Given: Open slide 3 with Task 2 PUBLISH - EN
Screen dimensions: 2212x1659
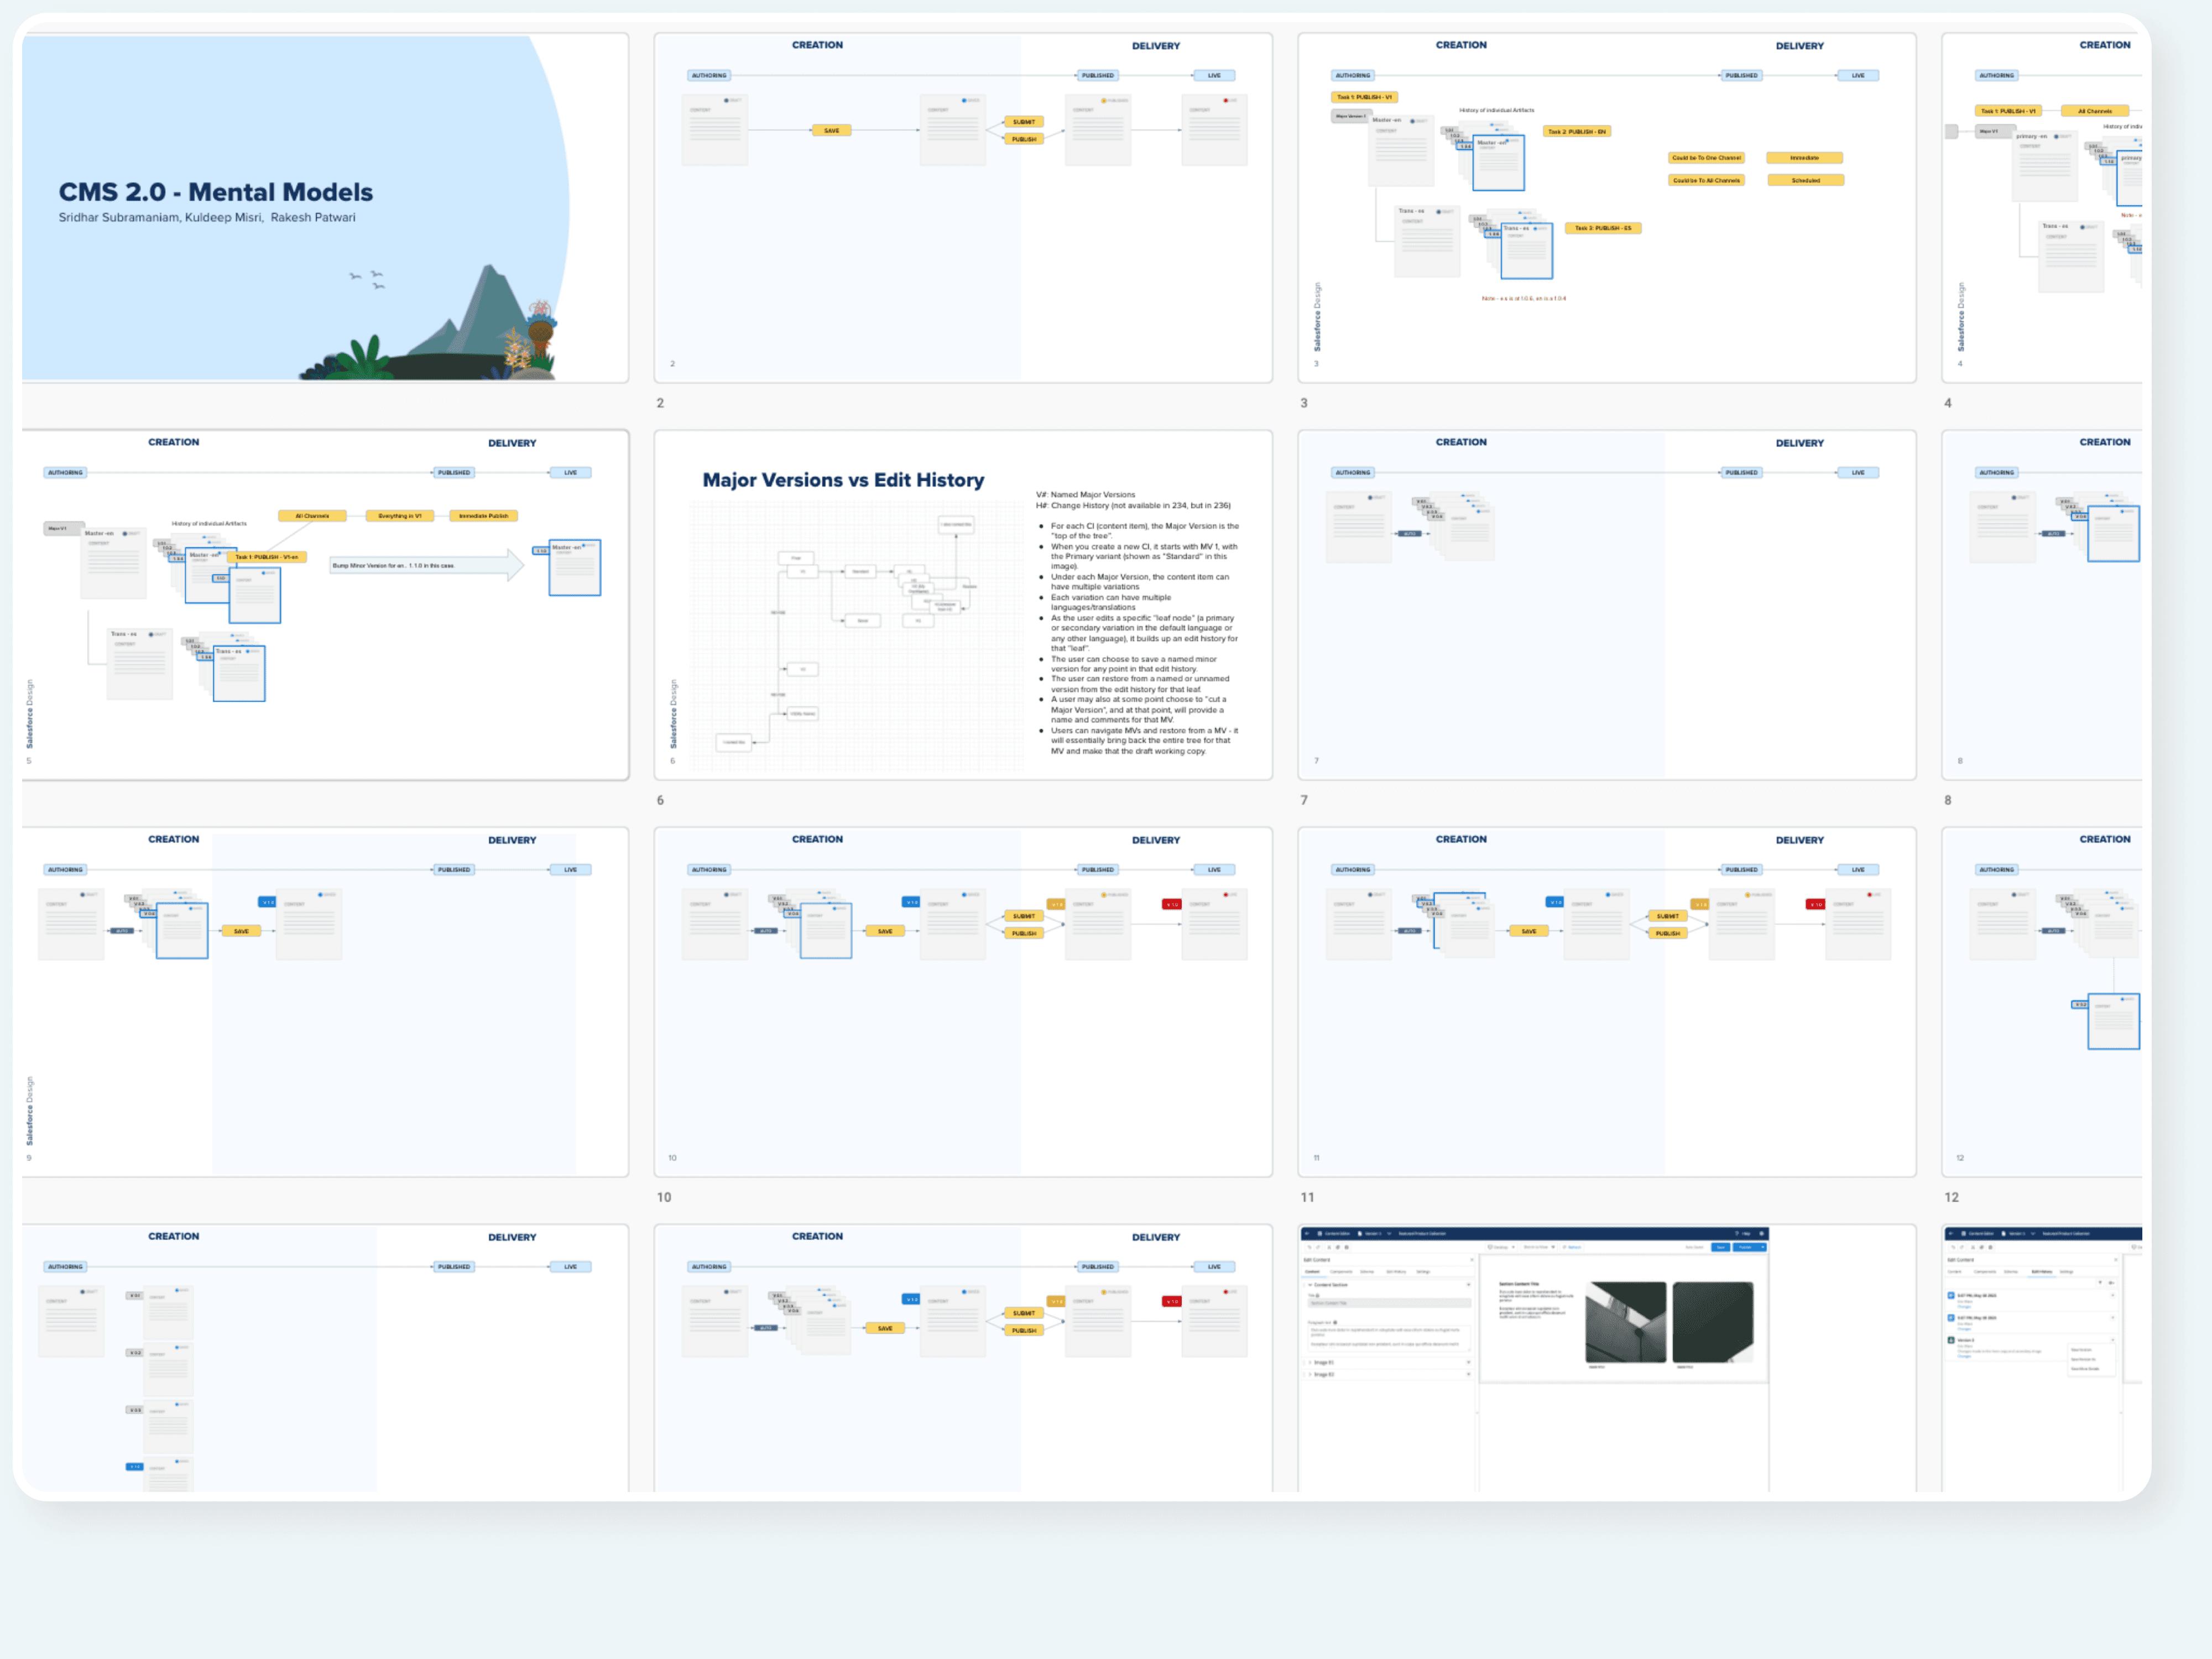Looking at the screenshot, I should [1606, 250].
